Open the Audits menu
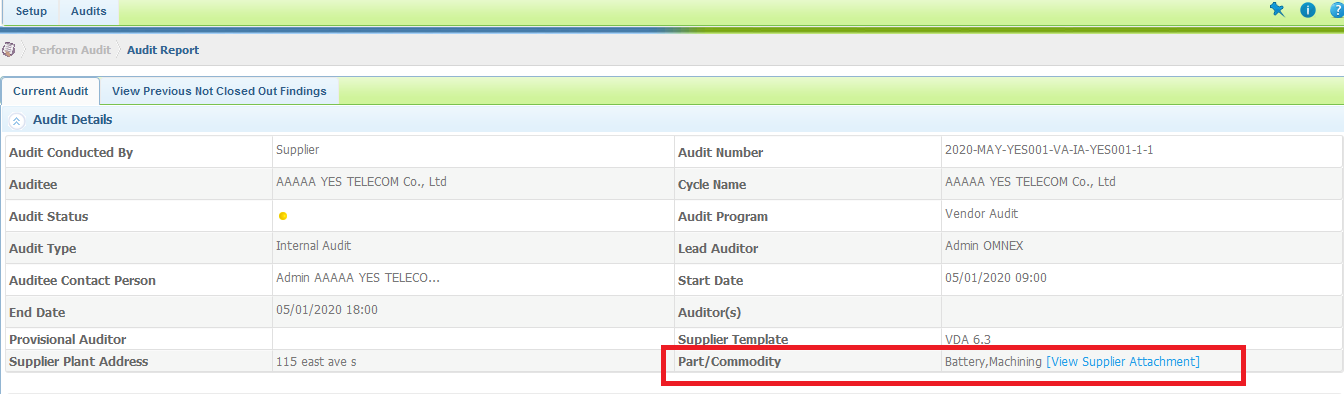Viewport: 1344px width, 394px height. click(89, 12)
